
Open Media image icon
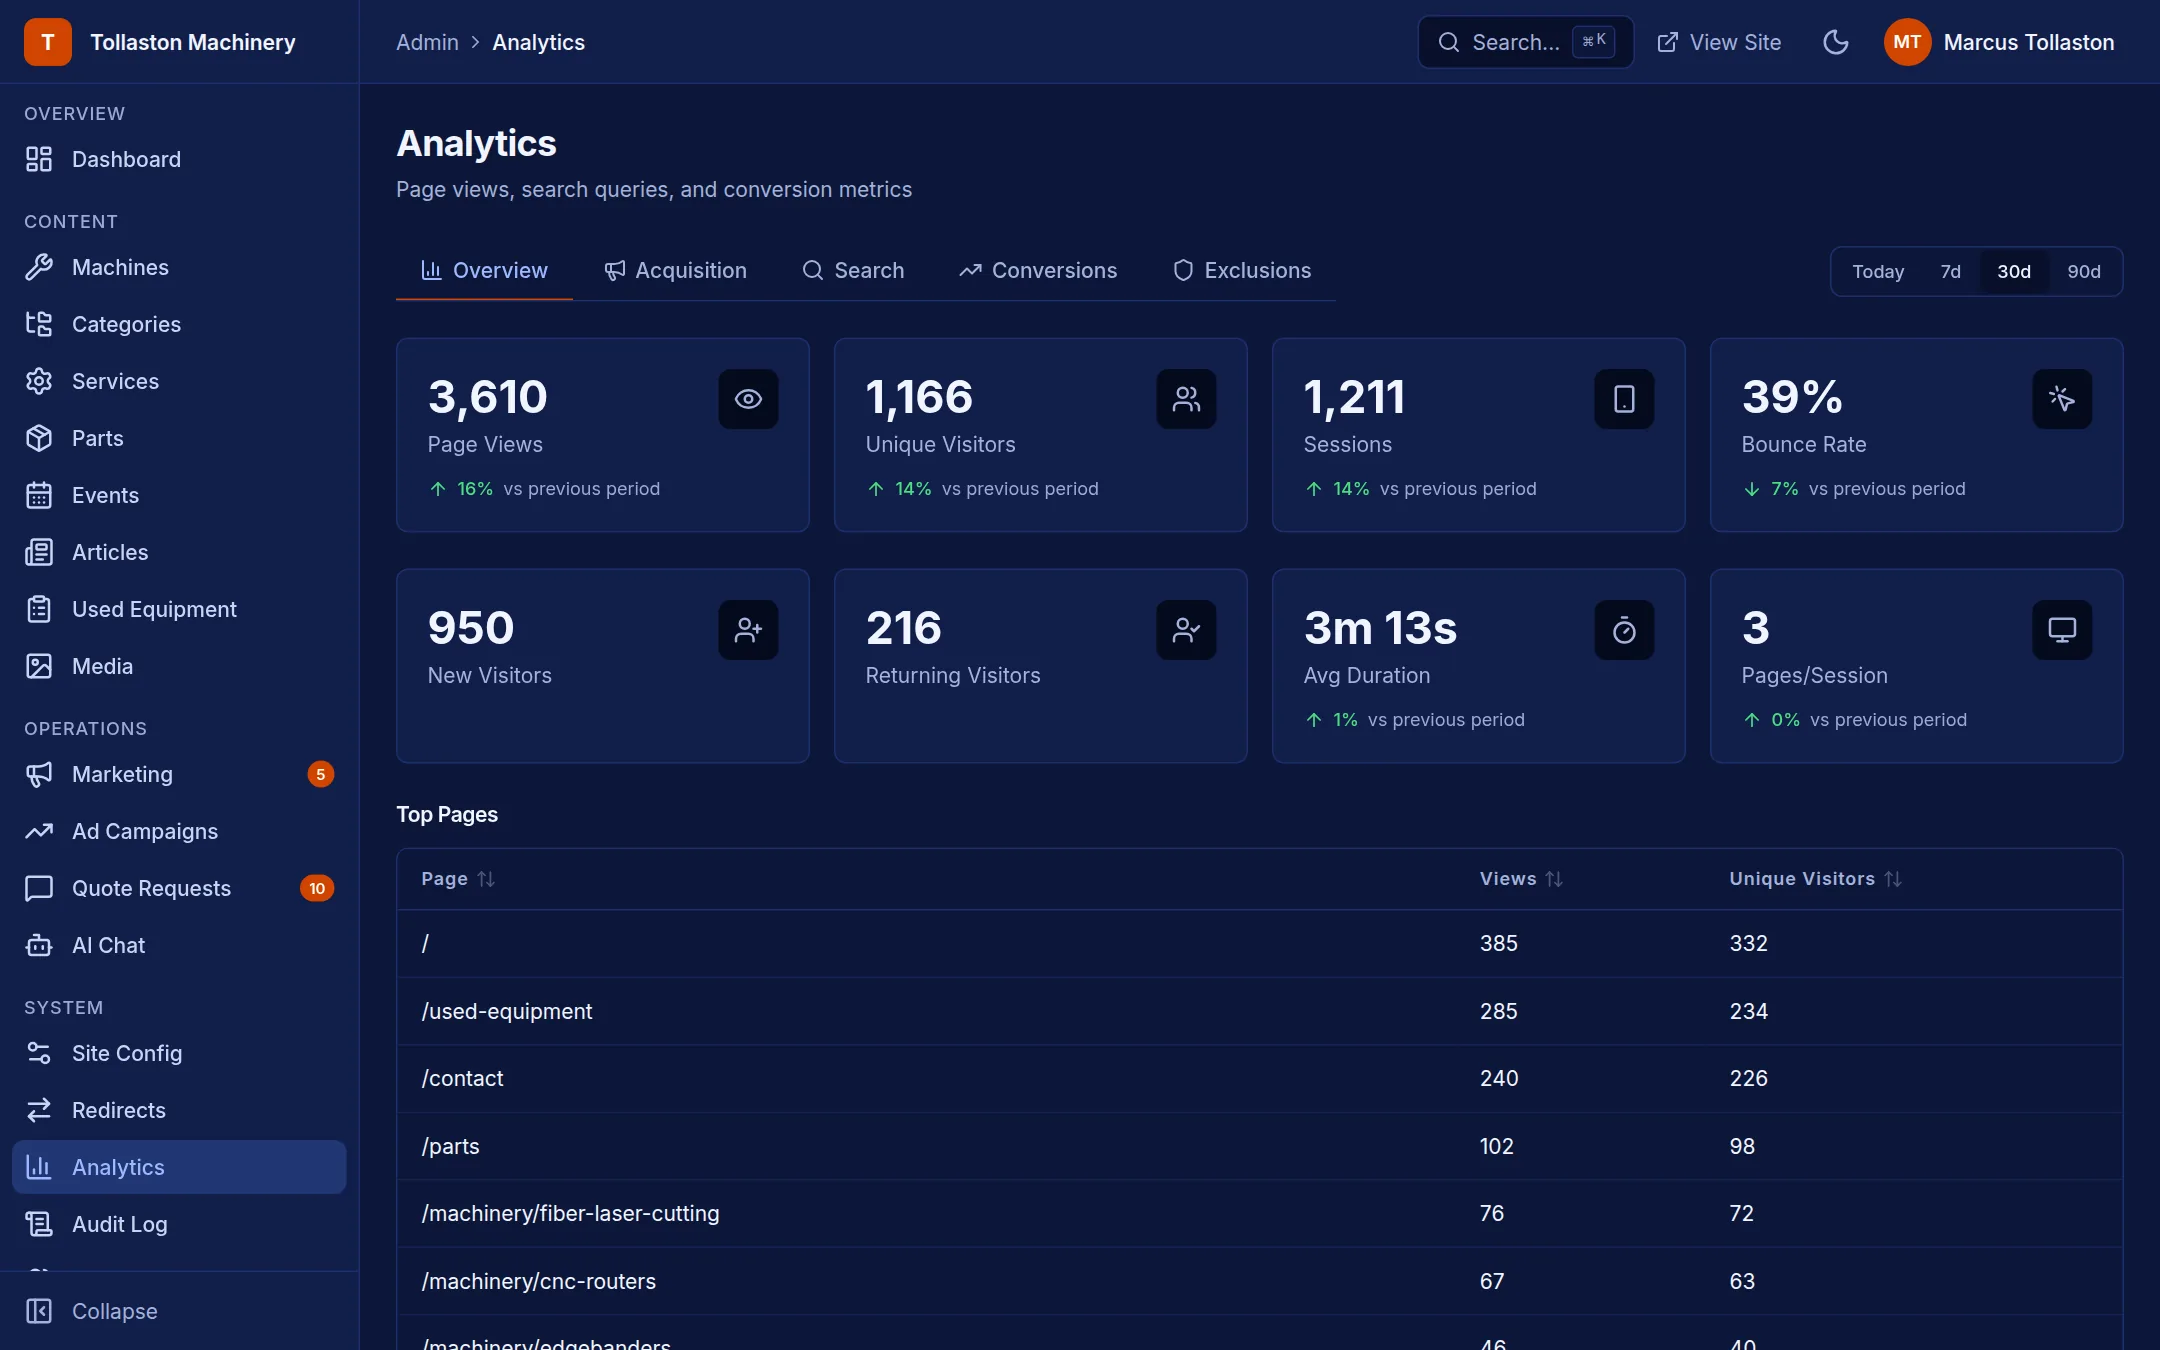pyautogui.click(x=39, y=666)
